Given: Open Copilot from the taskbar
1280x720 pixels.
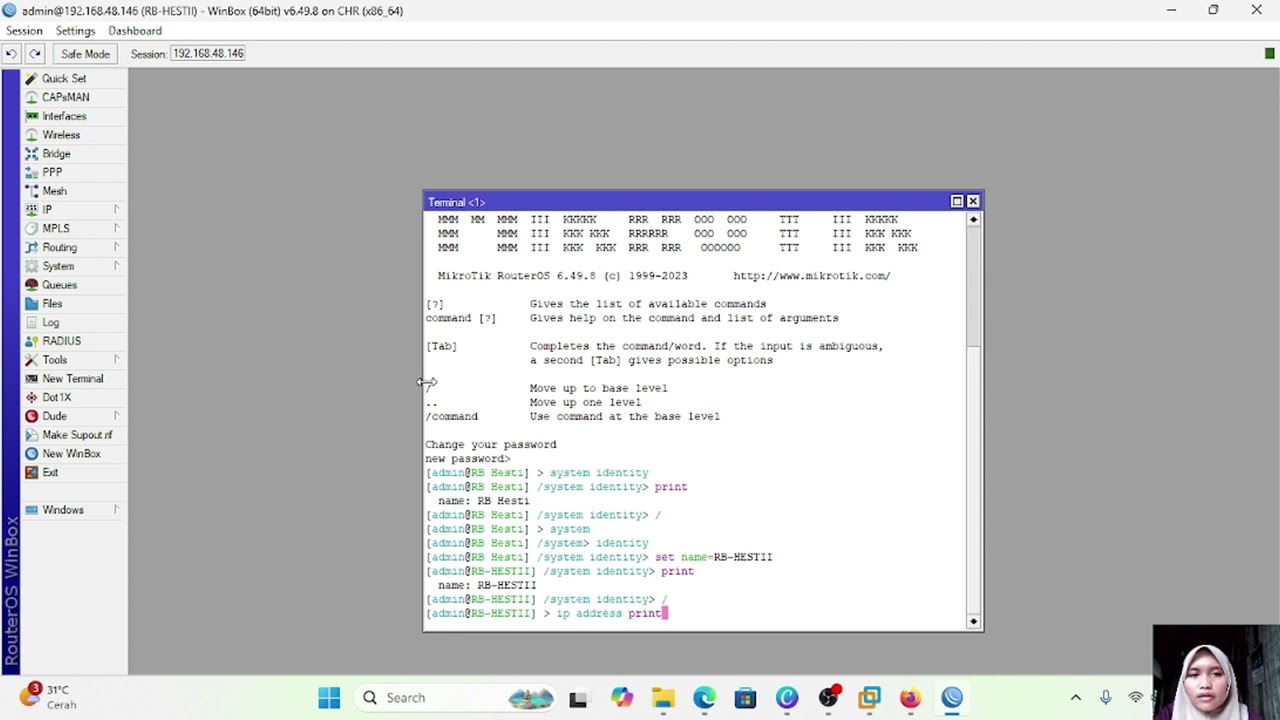Looking at the screenshot, I should click(622, 698).
